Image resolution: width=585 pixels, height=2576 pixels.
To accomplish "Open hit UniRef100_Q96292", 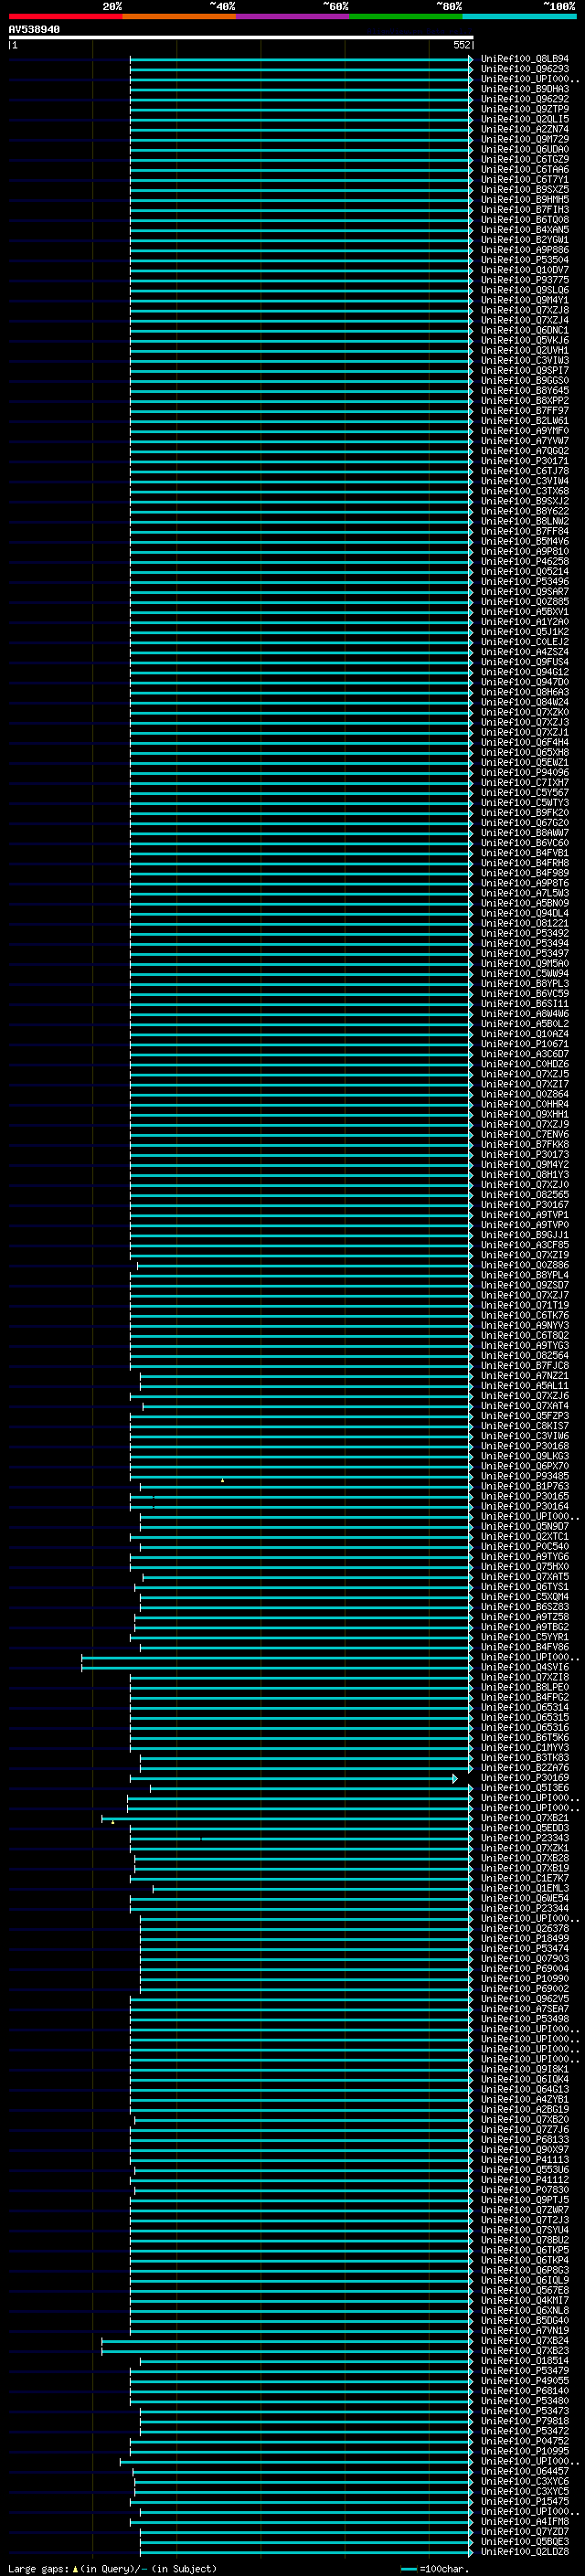I will pos(525,99).
